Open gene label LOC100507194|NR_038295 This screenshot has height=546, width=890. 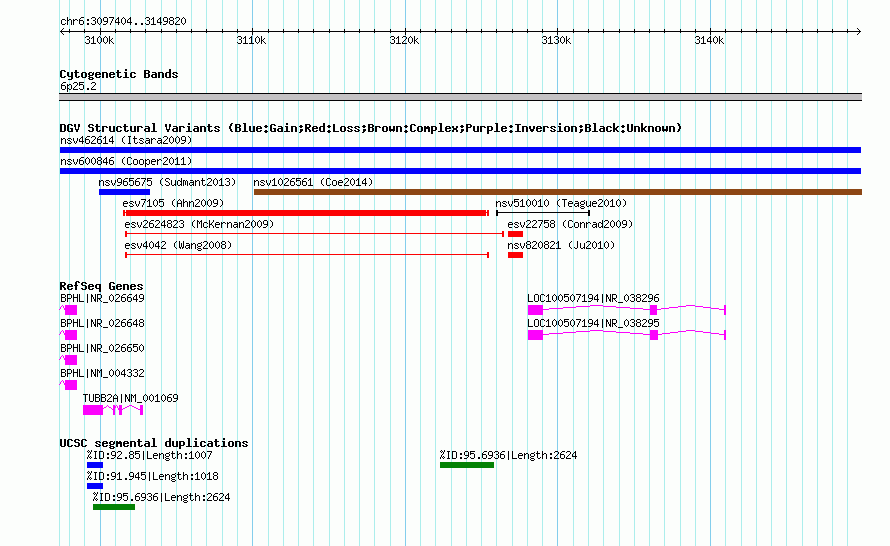(593, 323)
